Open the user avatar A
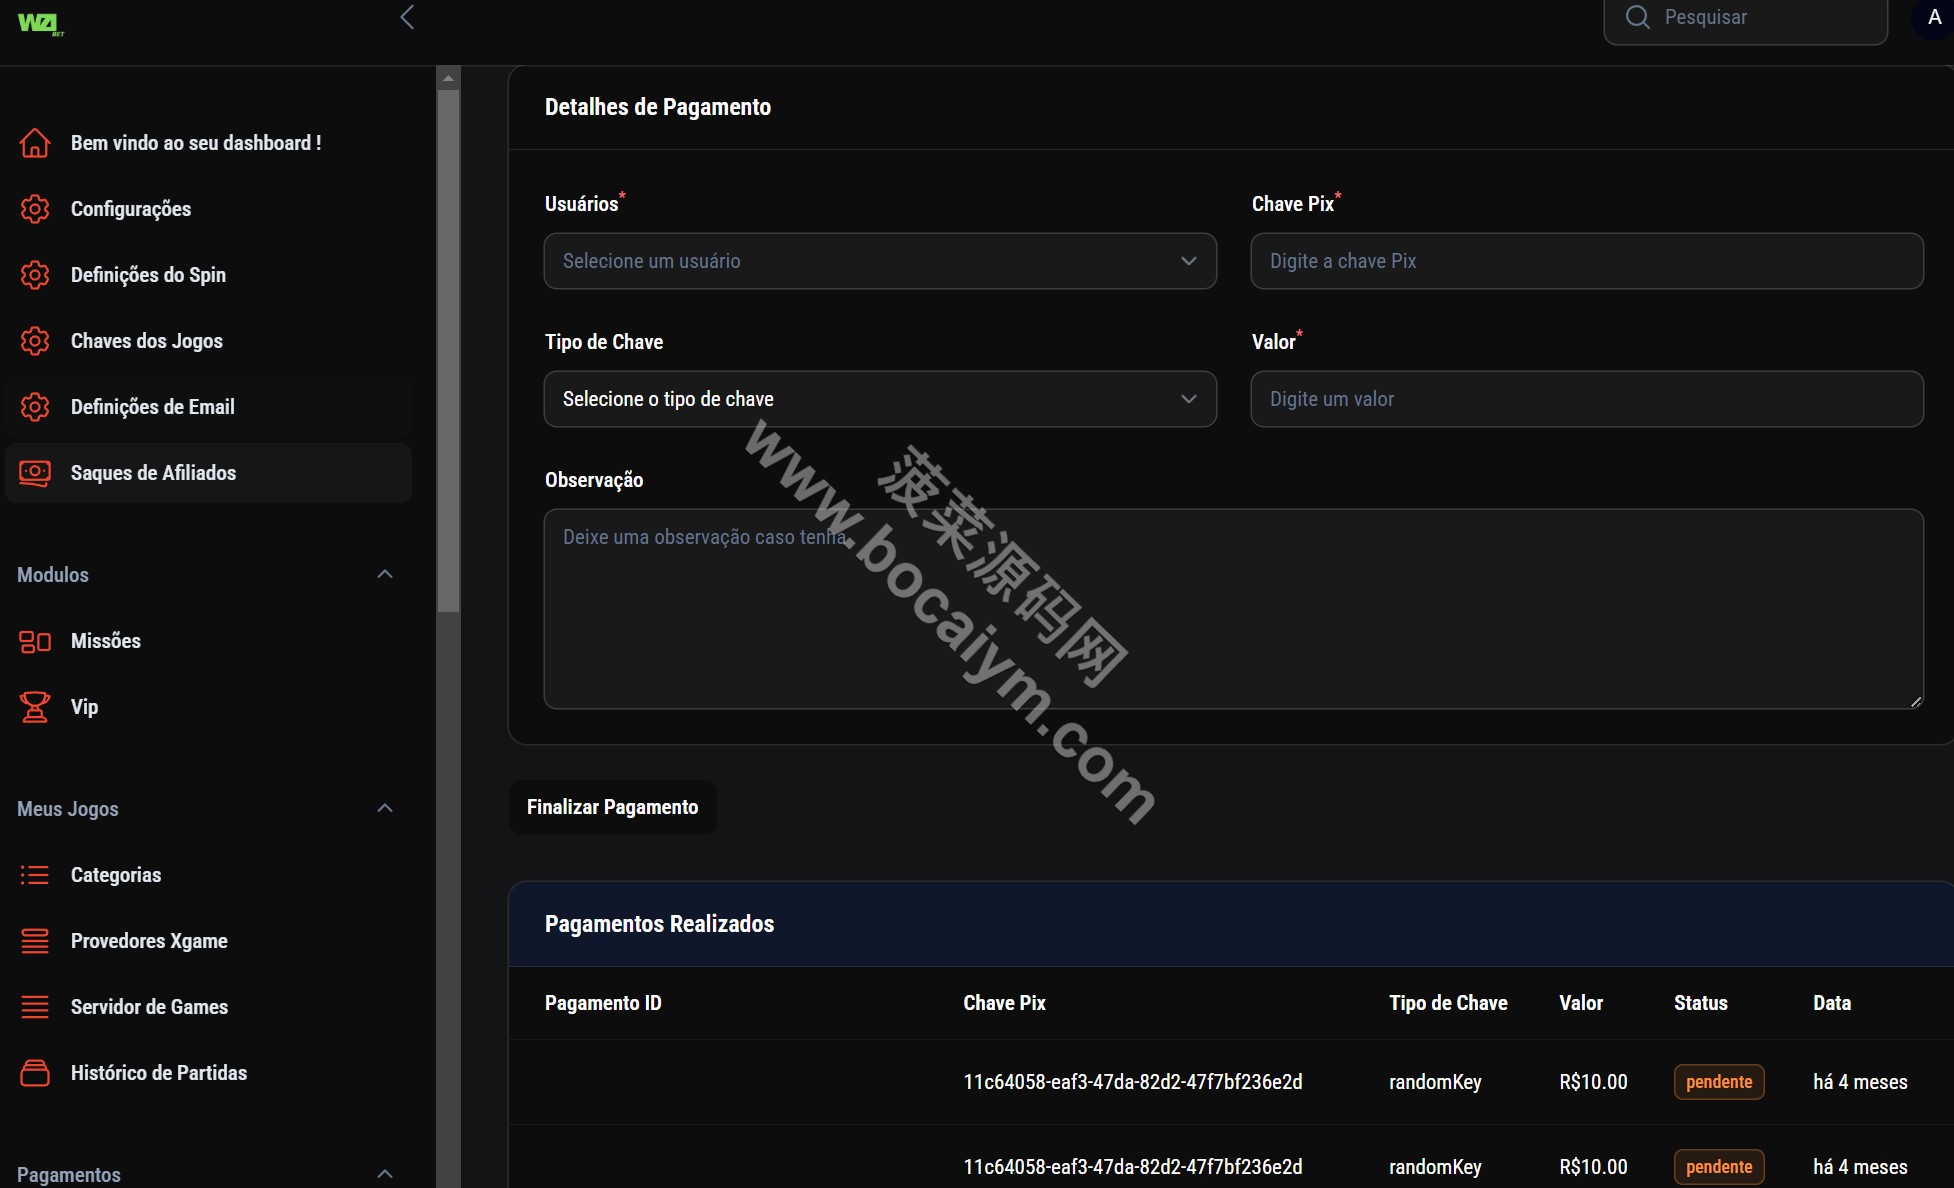 (1934, 17)
